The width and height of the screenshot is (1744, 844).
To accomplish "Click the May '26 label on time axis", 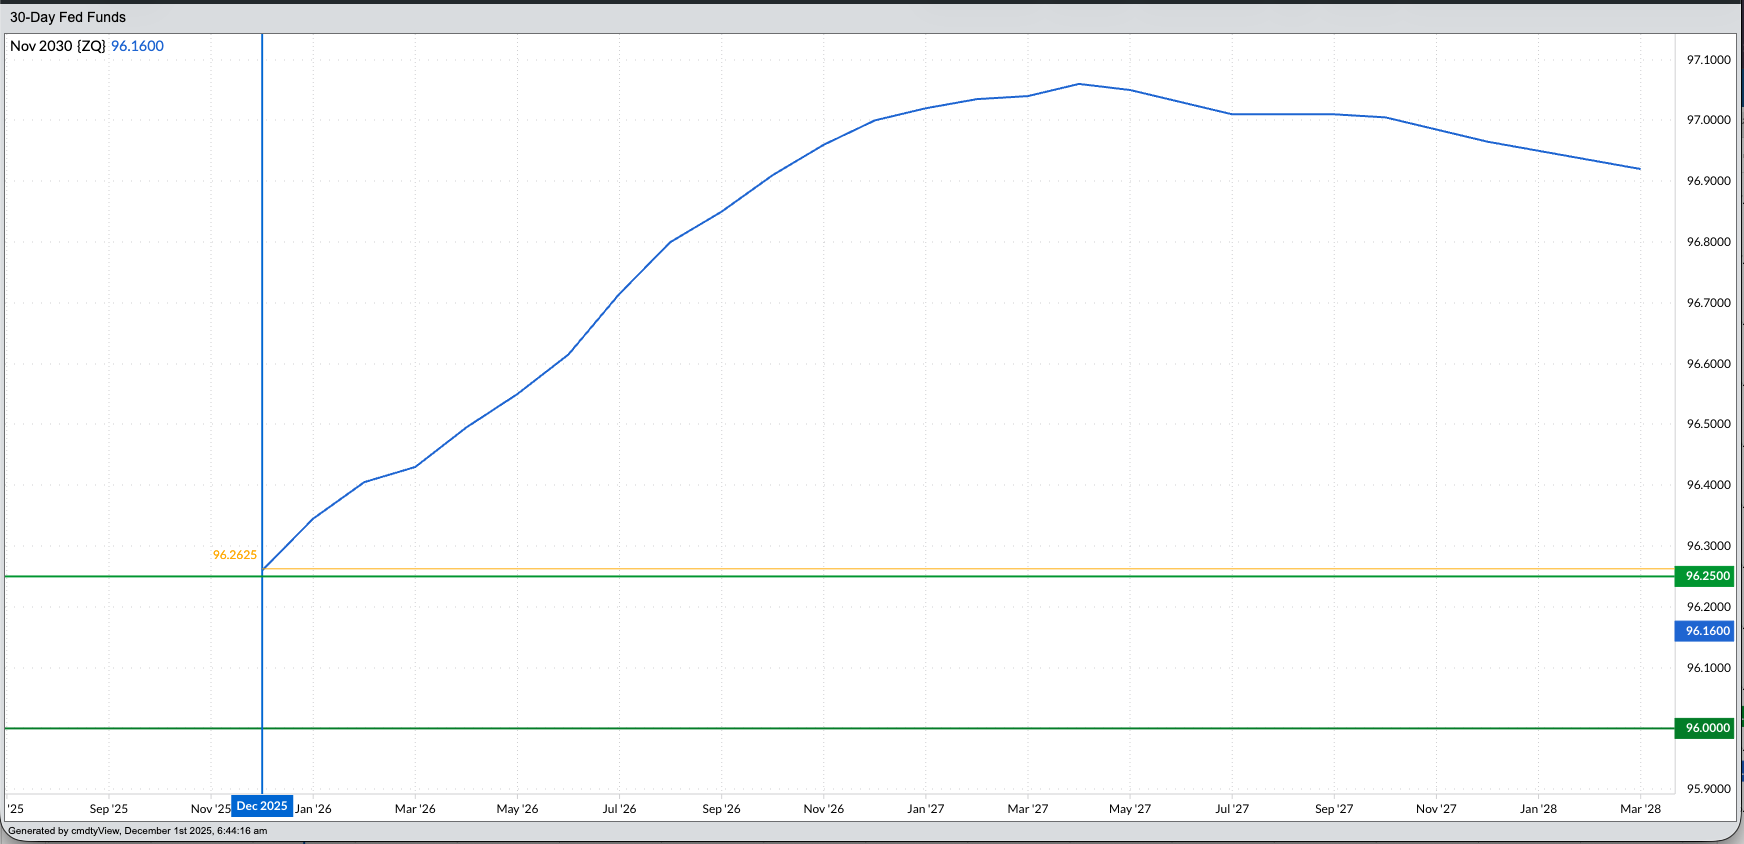I will pyautogui.click(x=517, y=809).
